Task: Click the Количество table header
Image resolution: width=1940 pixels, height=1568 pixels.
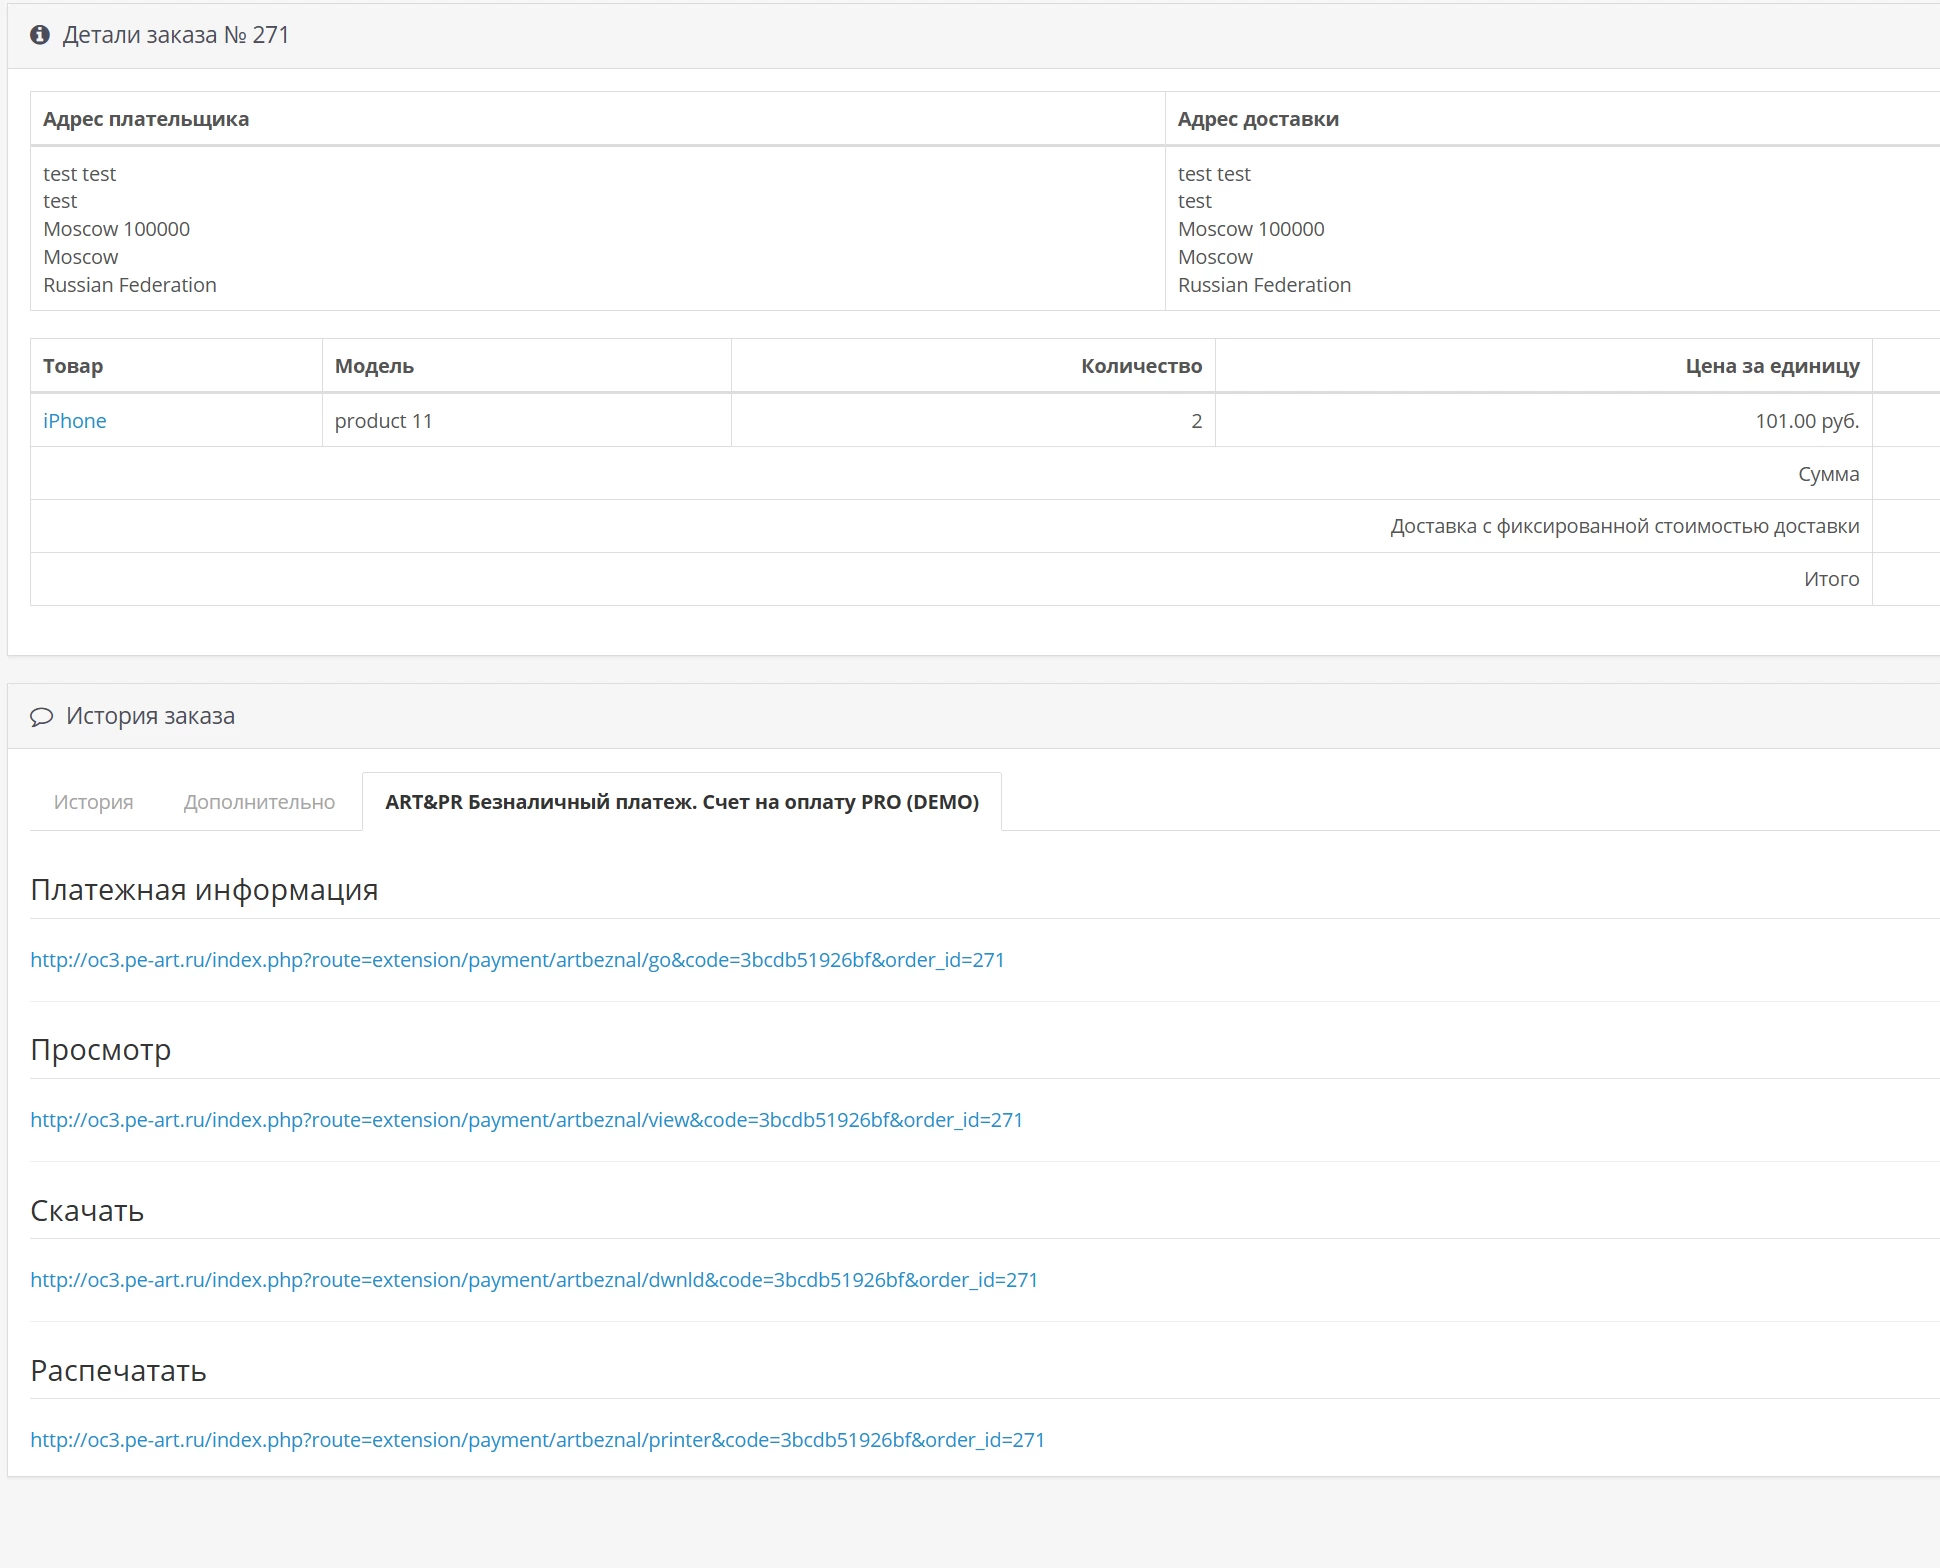Action: pyautogui.click(x=1141, y=366)
